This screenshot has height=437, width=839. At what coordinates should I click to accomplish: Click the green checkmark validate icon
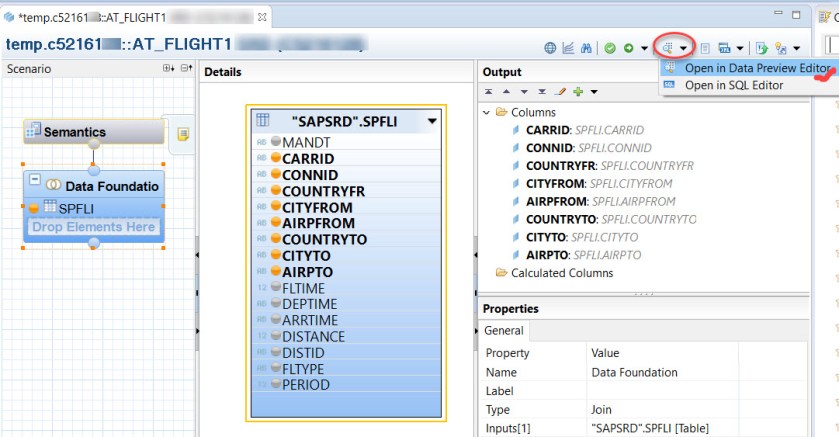[x=609, y=48]
